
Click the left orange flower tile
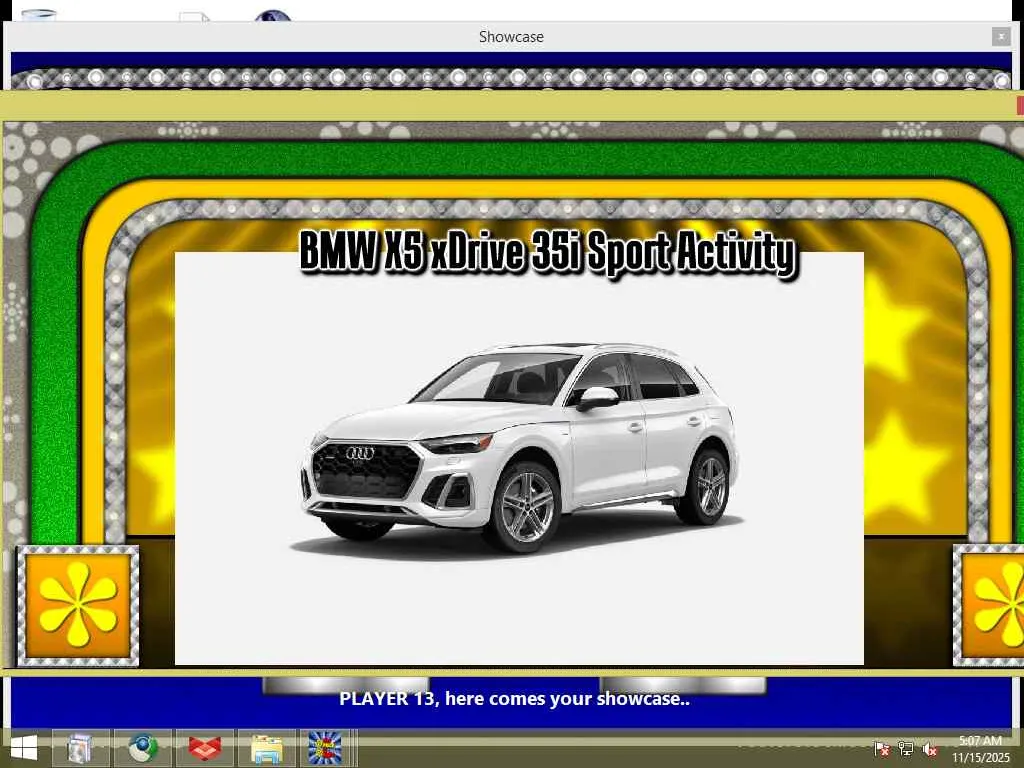[78, 605]
